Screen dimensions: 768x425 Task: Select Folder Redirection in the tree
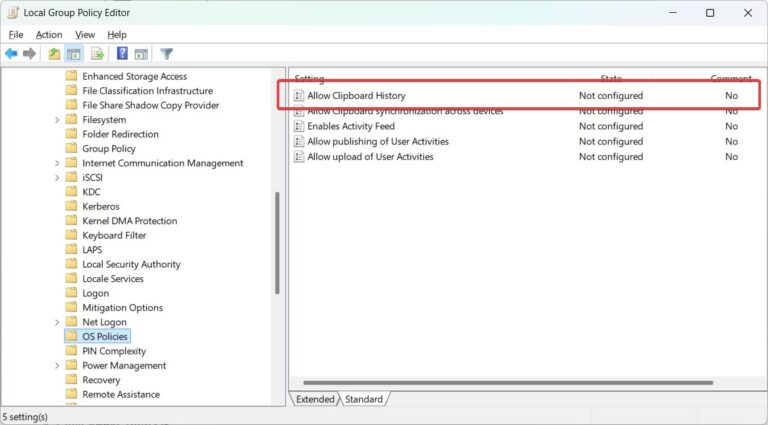(120, 134)
